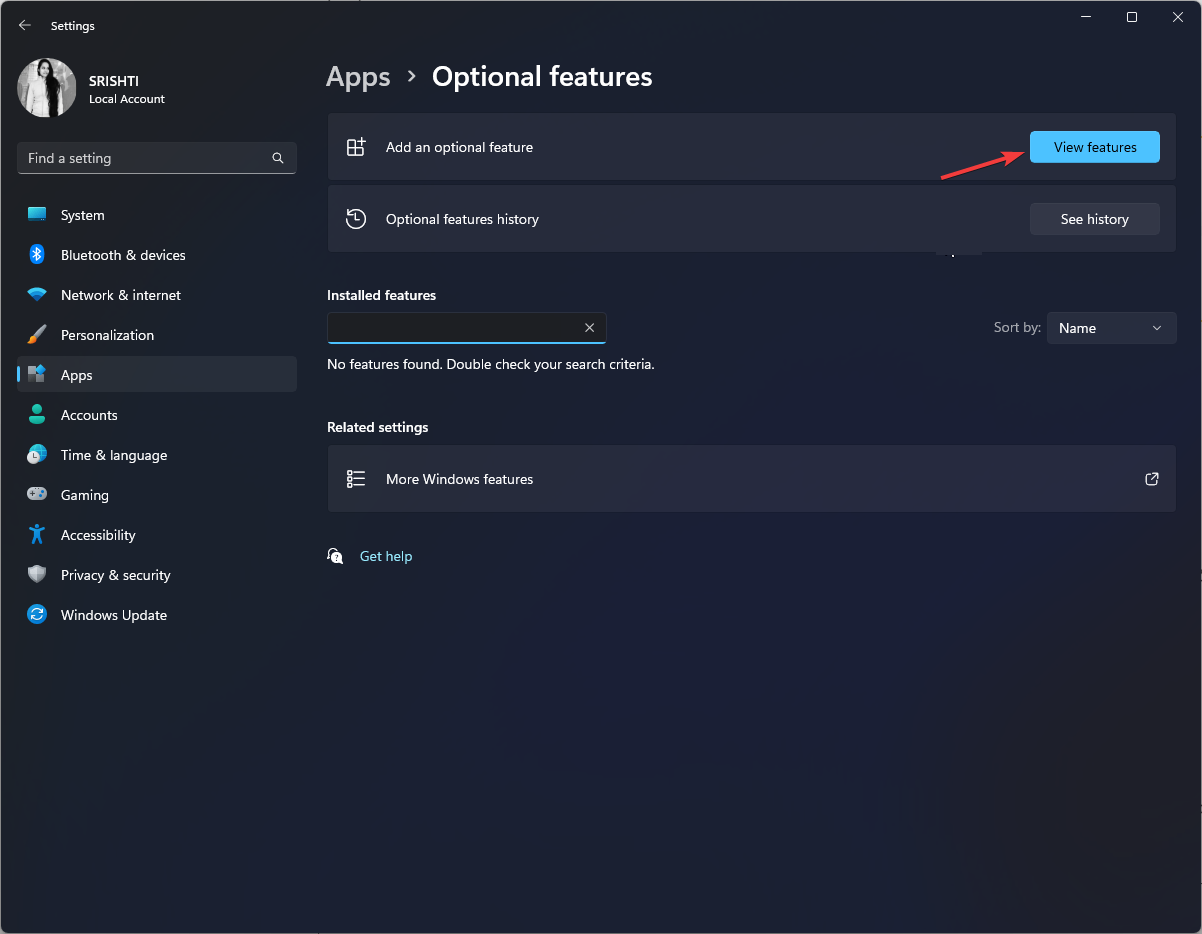Click Apps in the breadcrumb
This screenshot has width=1202, height=934.
(x=358, y=77)
